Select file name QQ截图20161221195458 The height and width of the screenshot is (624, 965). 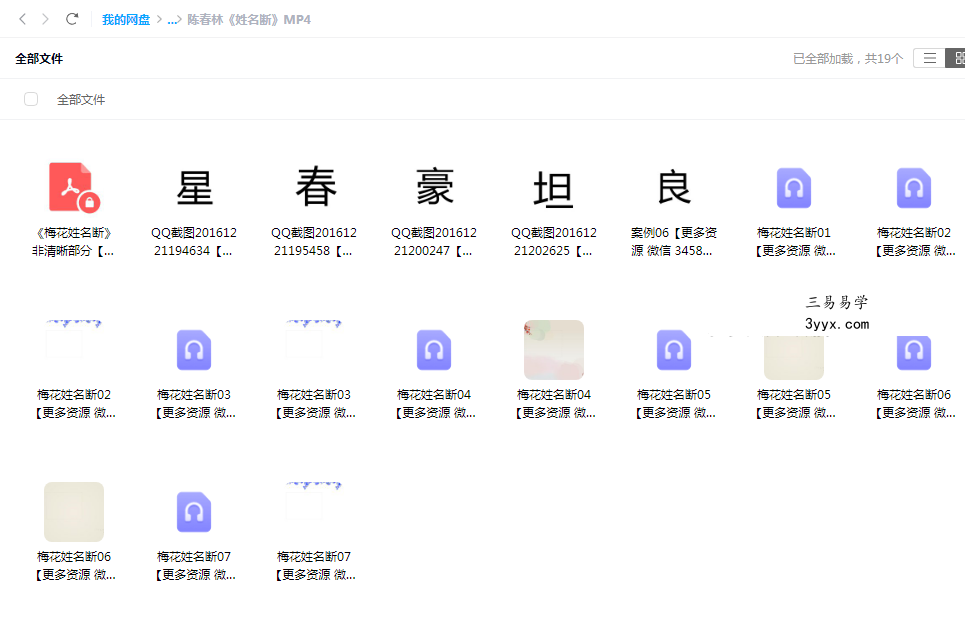[314, 242]
